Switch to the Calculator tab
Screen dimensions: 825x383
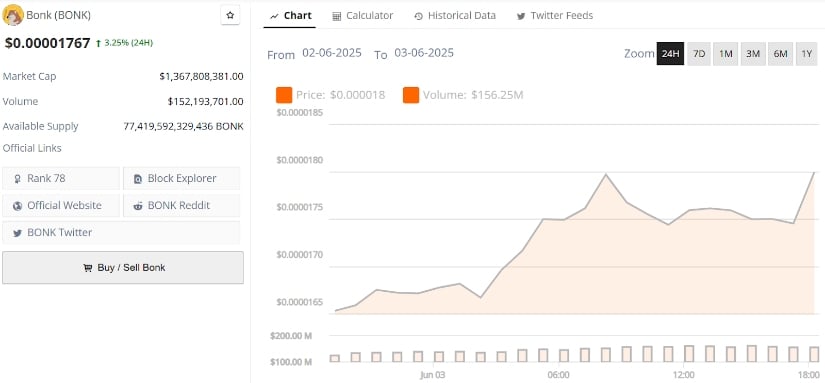[x=363, y=16]
